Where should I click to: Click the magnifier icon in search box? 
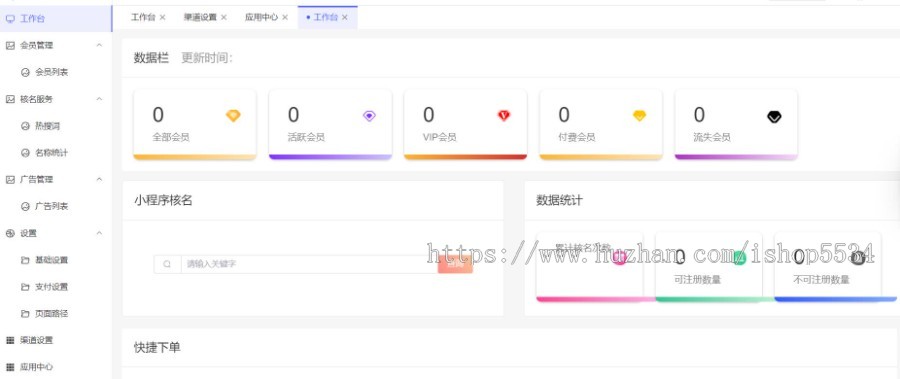[167, 264]
